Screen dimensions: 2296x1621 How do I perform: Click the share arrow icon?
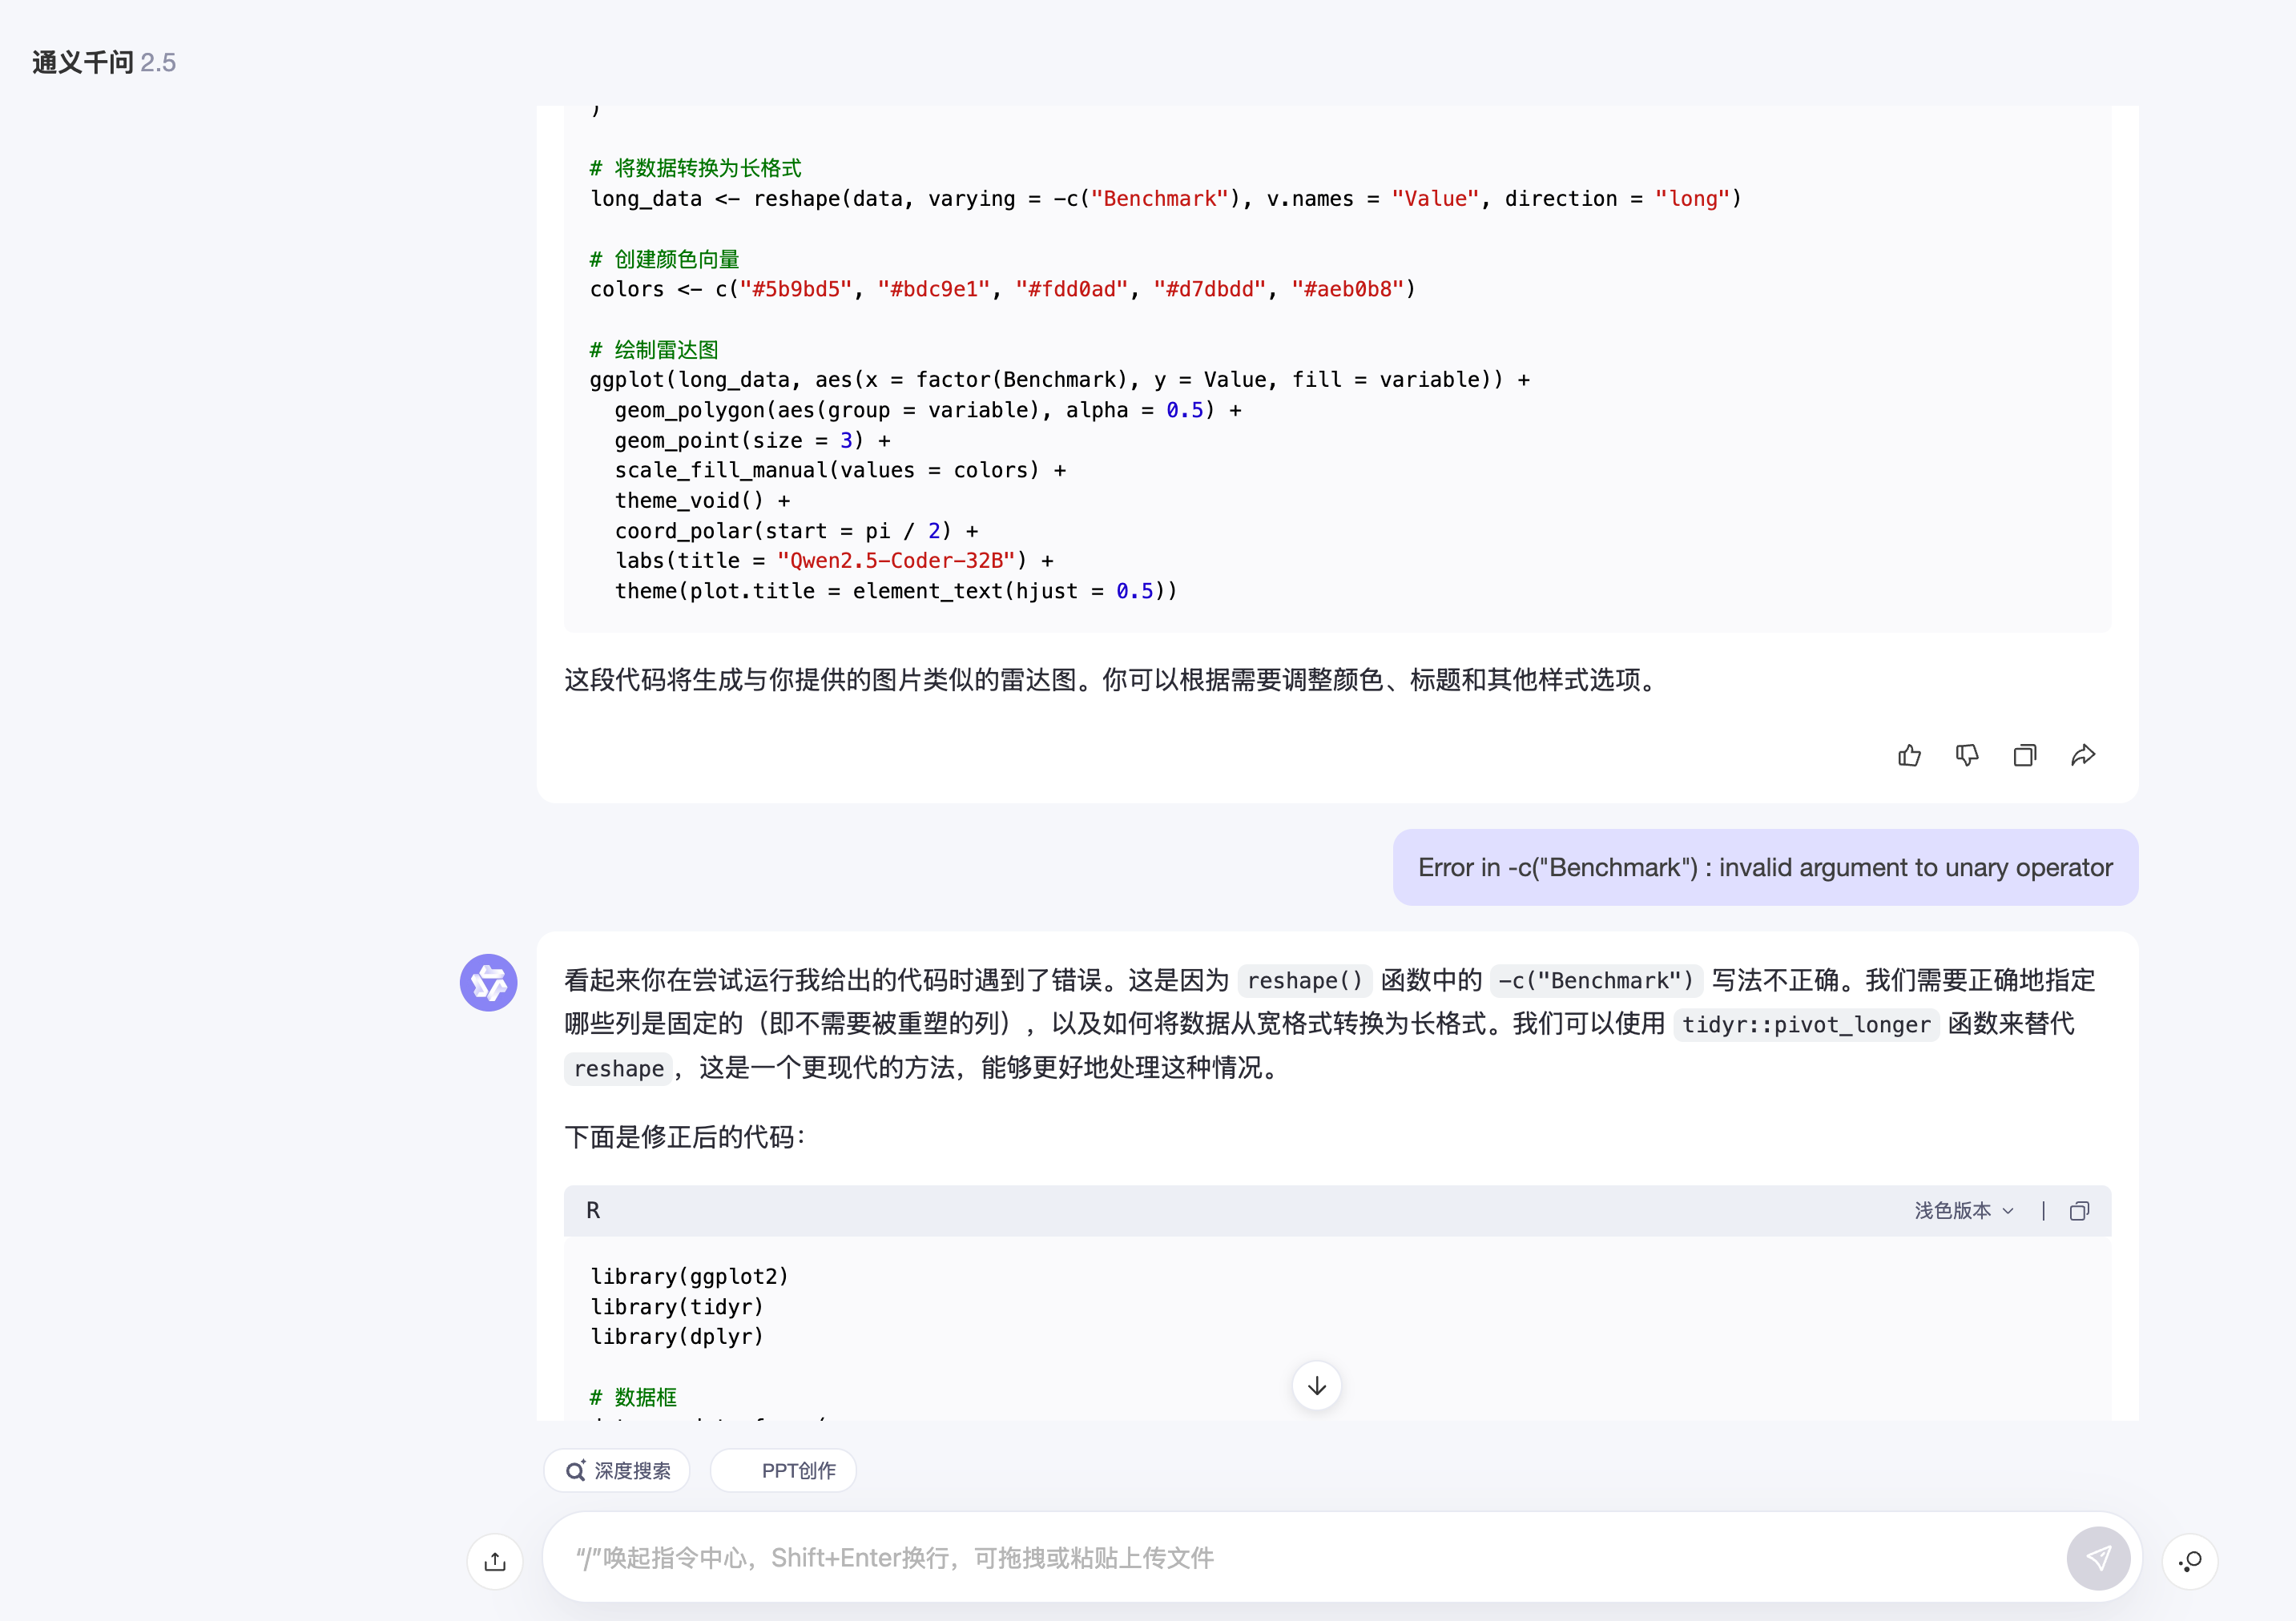coord(2083,755)
